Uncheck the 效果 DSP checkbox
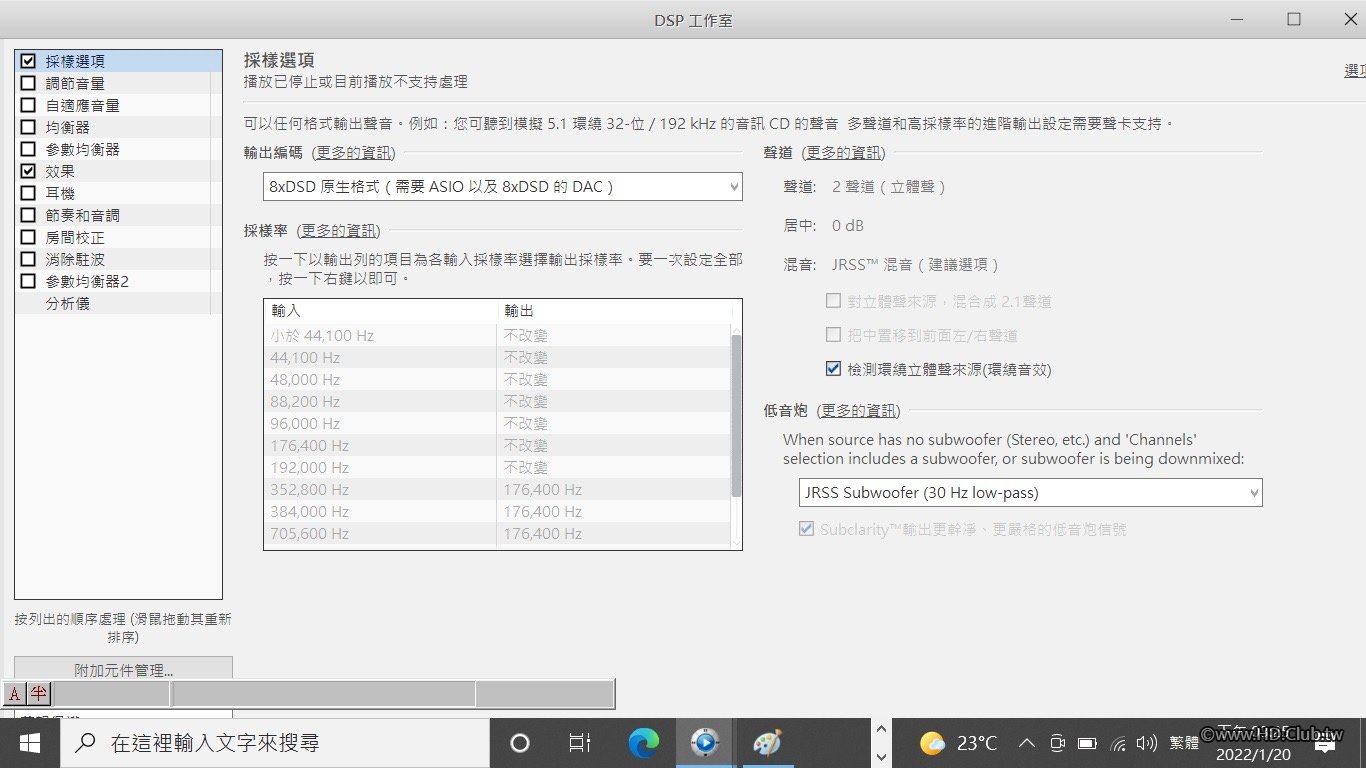The image size is (1366, 768). pyautogui.click(x=28, y=171)
